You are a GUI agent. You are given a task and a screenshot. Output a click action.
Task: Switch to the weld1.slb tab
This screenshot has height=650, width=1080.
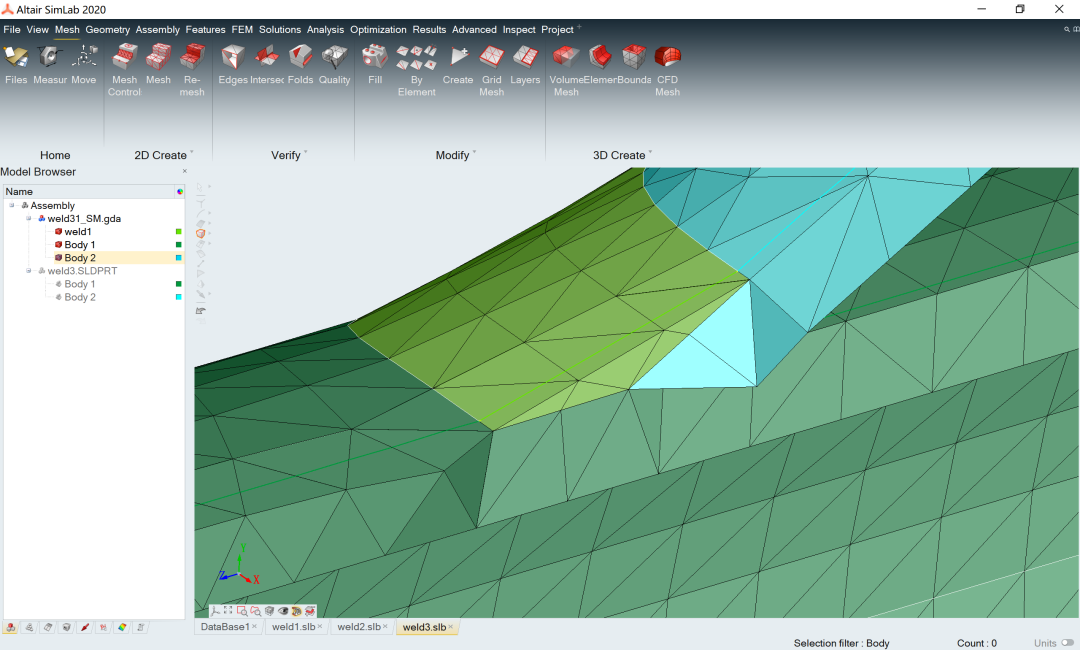293,627
